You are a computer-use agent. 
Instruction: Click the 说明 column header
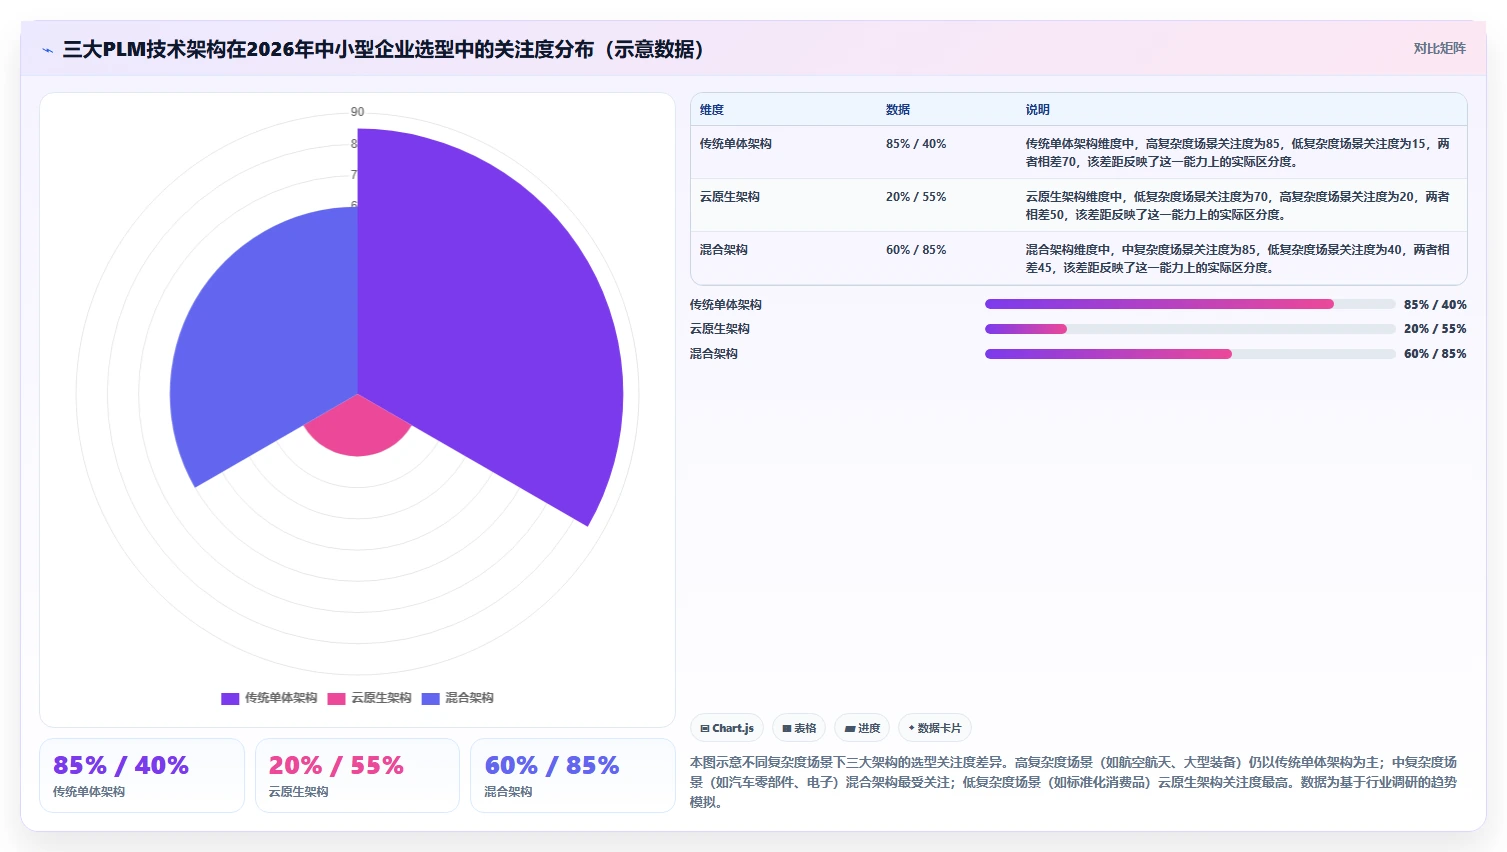(x=1038, y=110)
